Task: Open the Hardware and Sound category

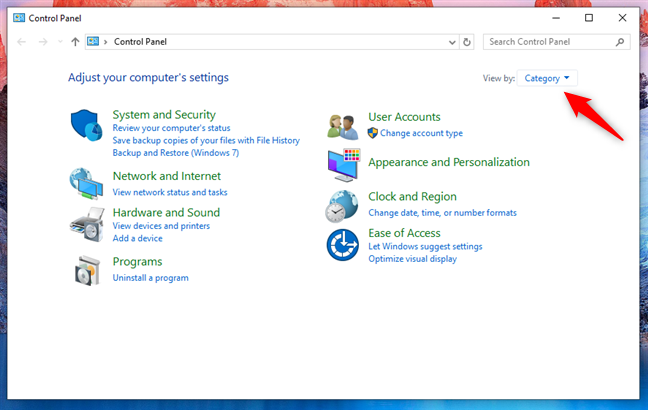Action: click(x=166, y=212)
